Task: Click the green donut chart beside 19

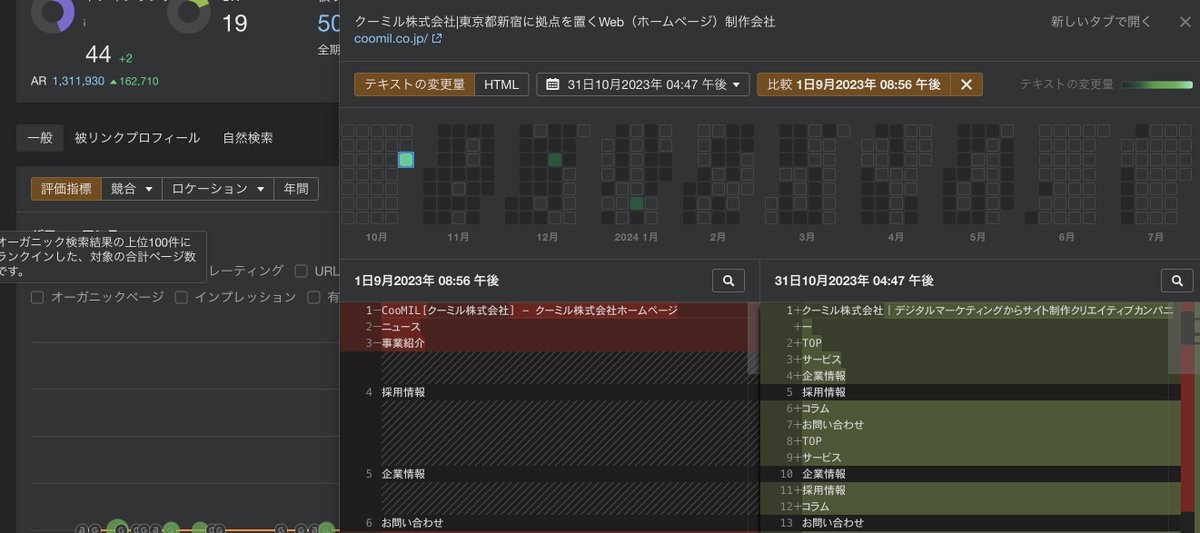Action: coord(188,12)
